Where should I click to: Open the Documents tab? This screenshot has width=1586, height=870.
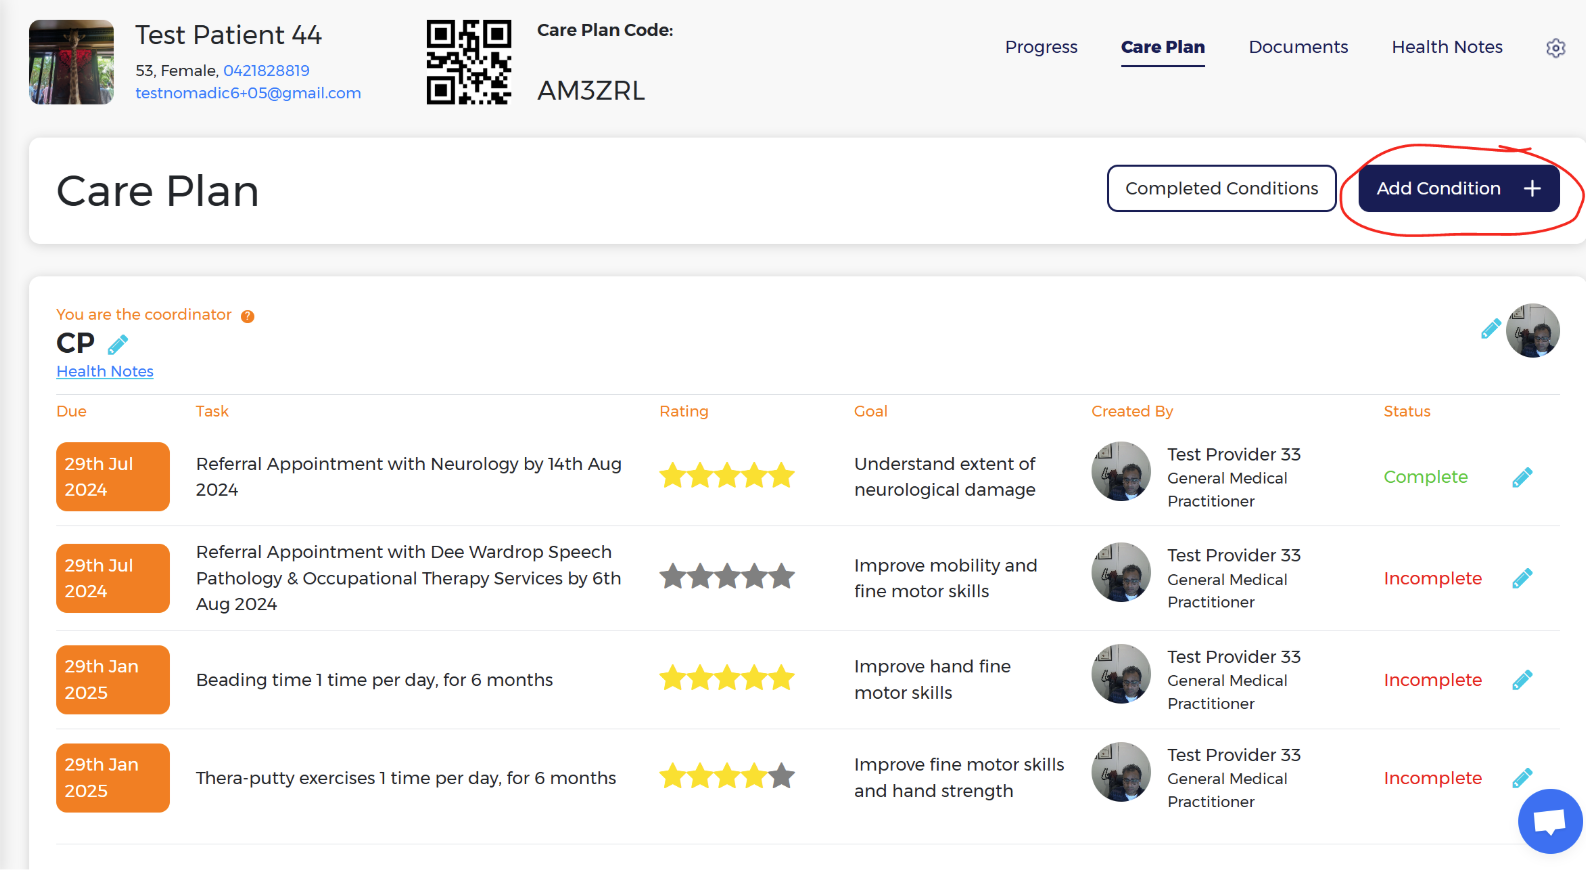click(x=1298, y=47)
